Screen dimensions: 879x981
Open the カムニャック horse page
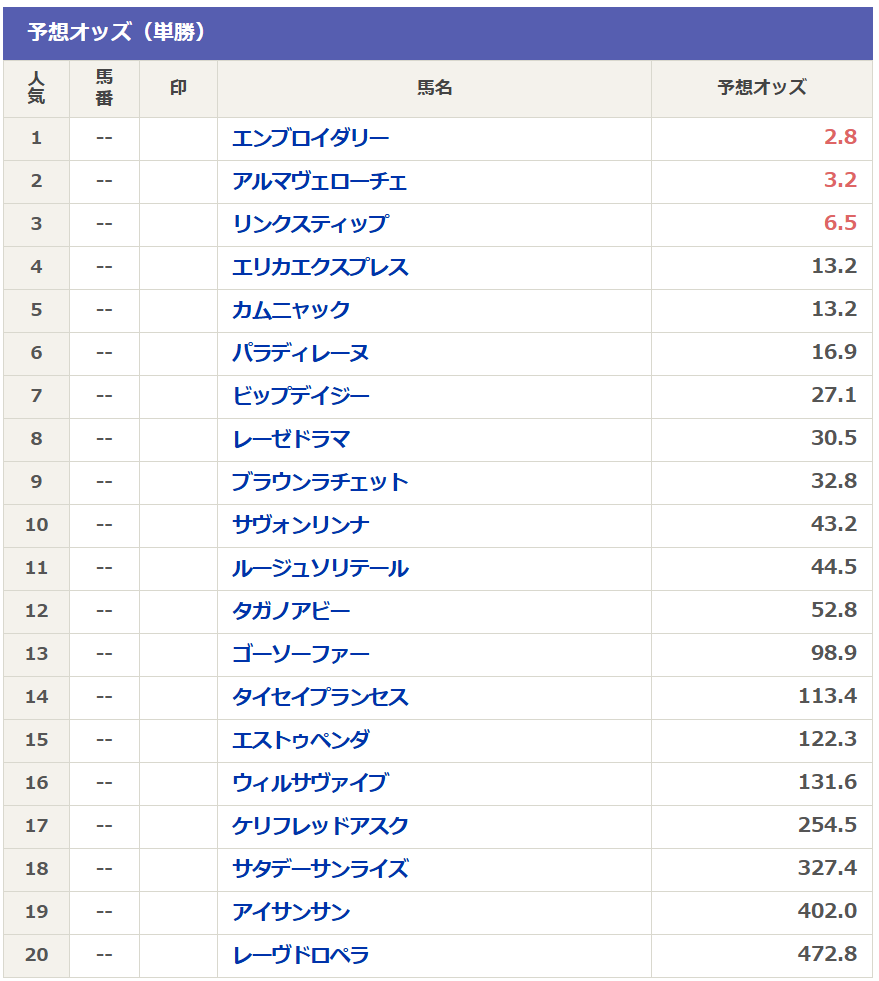tap(291, 310)
